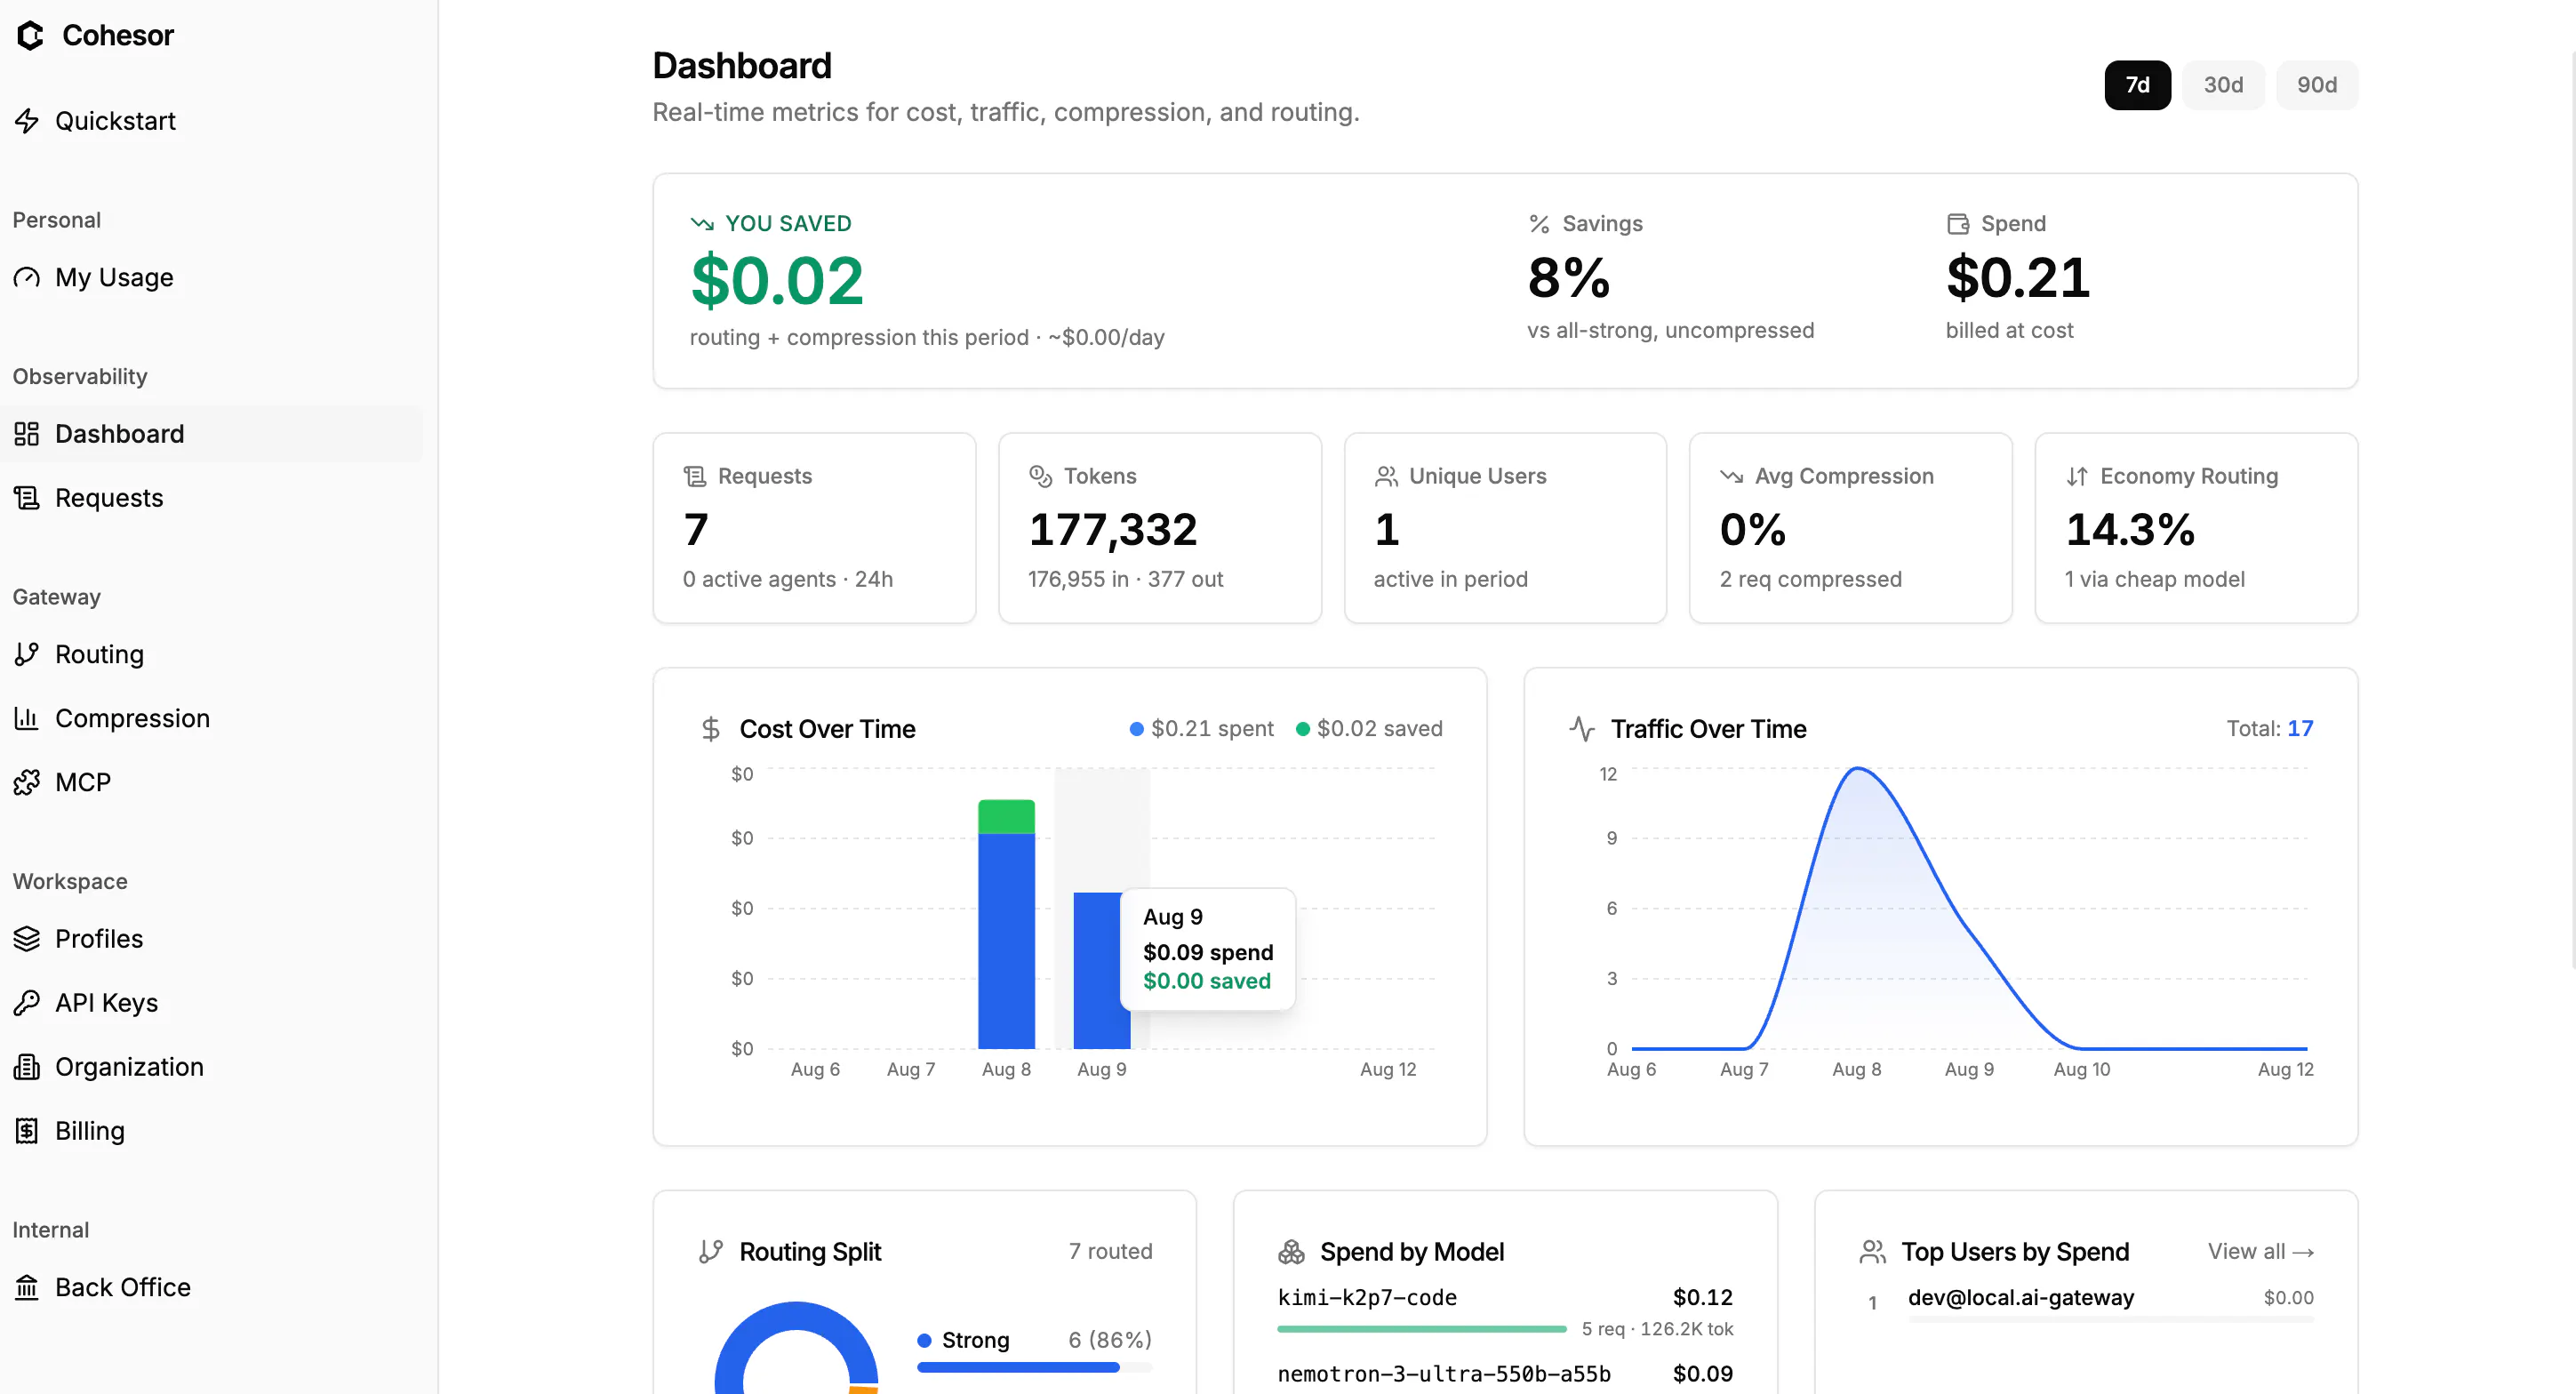The height and width of the screenshot is (1394, 2576).
Task: Click the 14.3% economy routing value
Action: point(2130,530)
